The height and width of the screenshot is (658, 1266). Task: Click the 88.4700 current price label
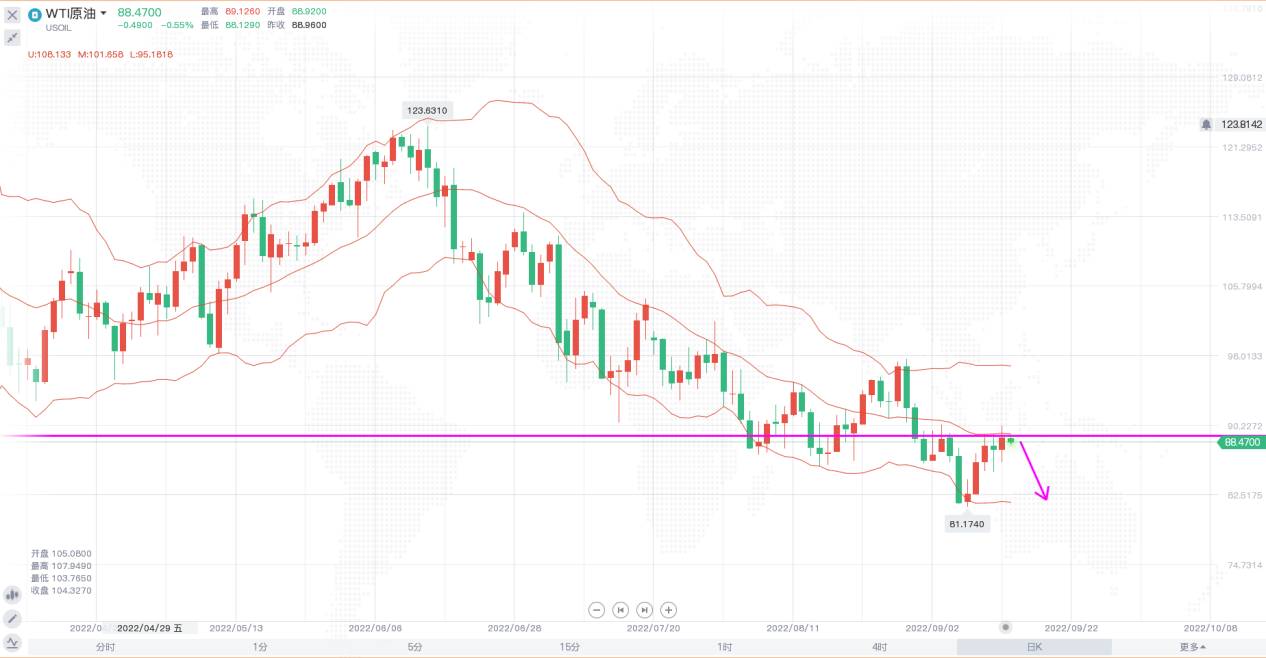point(1240,442)
